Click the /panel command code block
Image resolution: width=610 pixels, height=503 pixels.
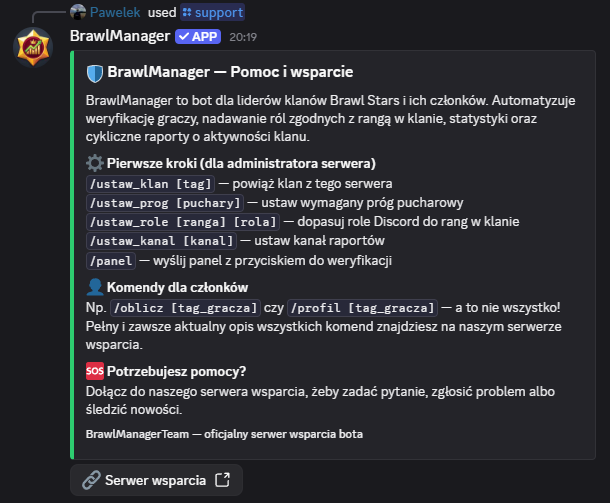pyautogui.click(x=111, y=261)
